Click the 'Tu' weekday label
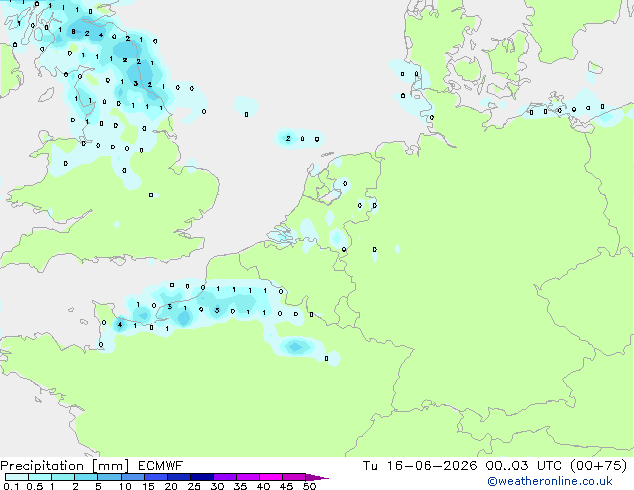This screenshot has height=490, width=634. 370,466
